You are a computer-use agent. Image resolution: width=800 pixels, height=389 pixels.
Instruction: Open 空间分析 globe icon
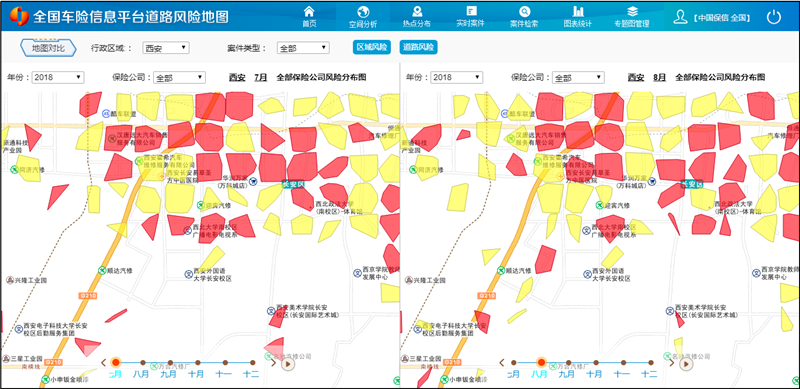[x=363, y=11]
